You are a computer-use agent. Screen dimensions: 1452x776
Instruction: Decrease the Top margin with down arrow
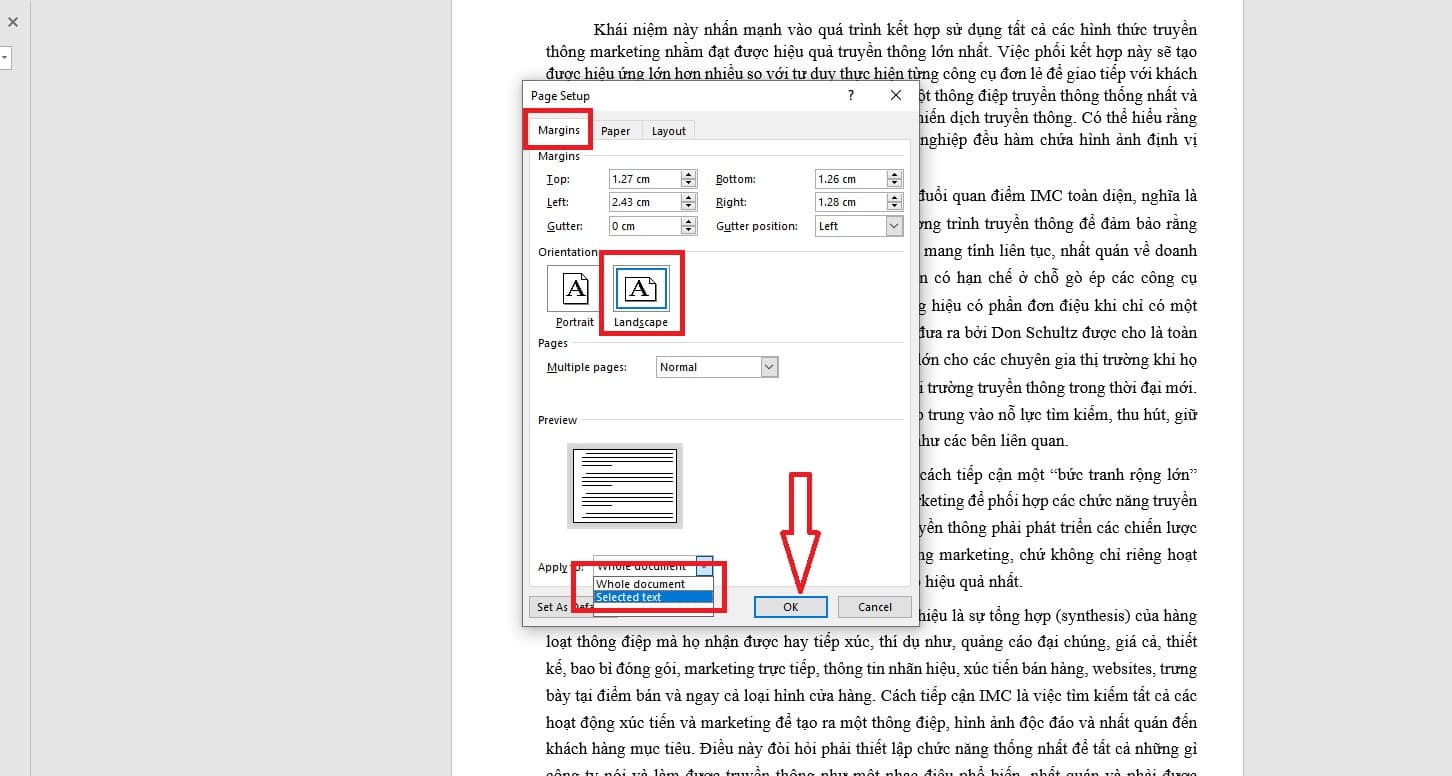688,184
